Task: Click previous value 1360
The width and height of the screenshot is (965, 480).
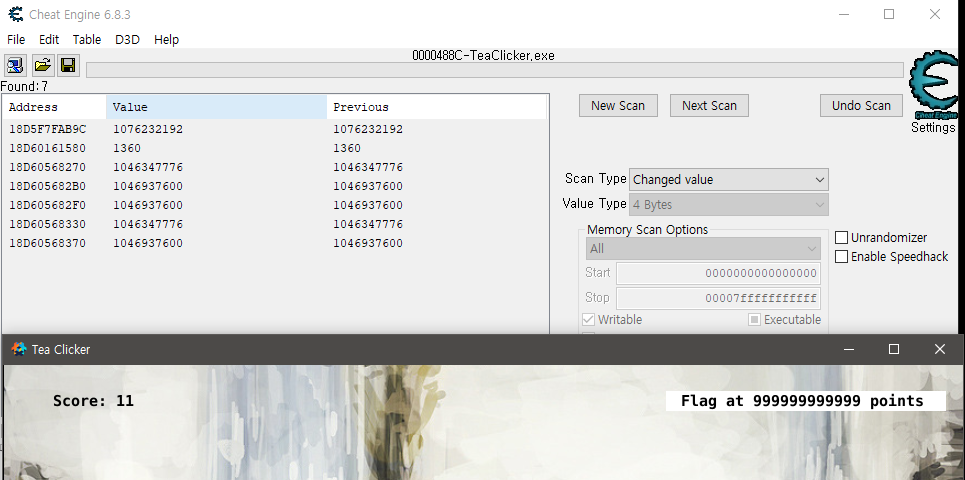Action: coord(347,148)
